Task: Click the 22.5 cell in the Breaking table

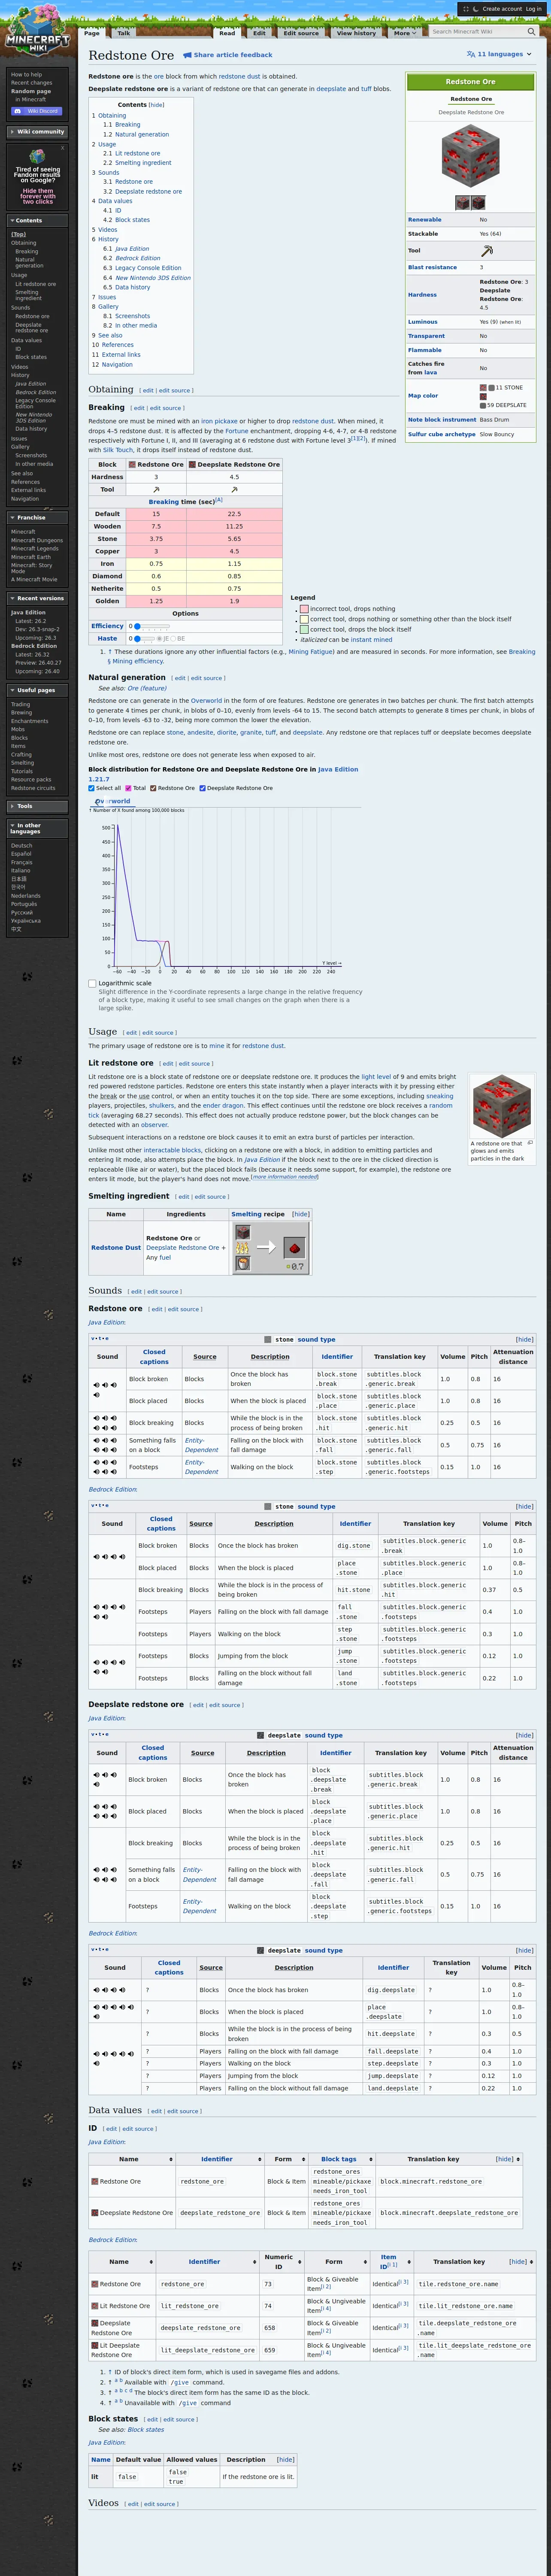Action: coord(234,514)
